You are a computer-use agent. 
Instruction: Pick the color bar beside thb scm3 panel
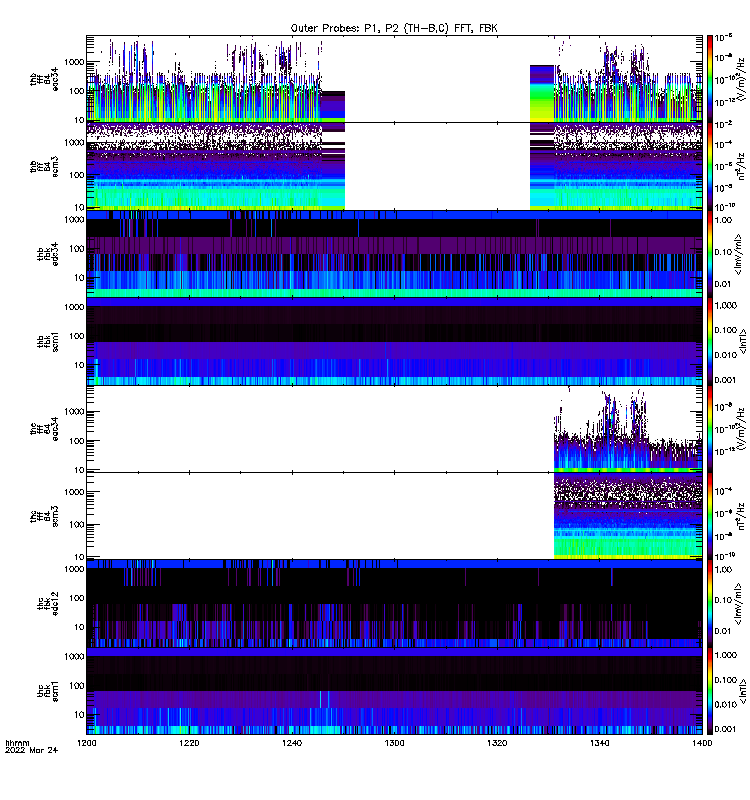710,166
